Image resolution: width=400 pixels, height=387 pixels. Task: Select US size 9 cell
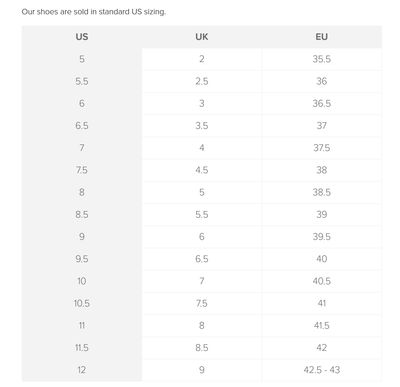click(82, 237)
